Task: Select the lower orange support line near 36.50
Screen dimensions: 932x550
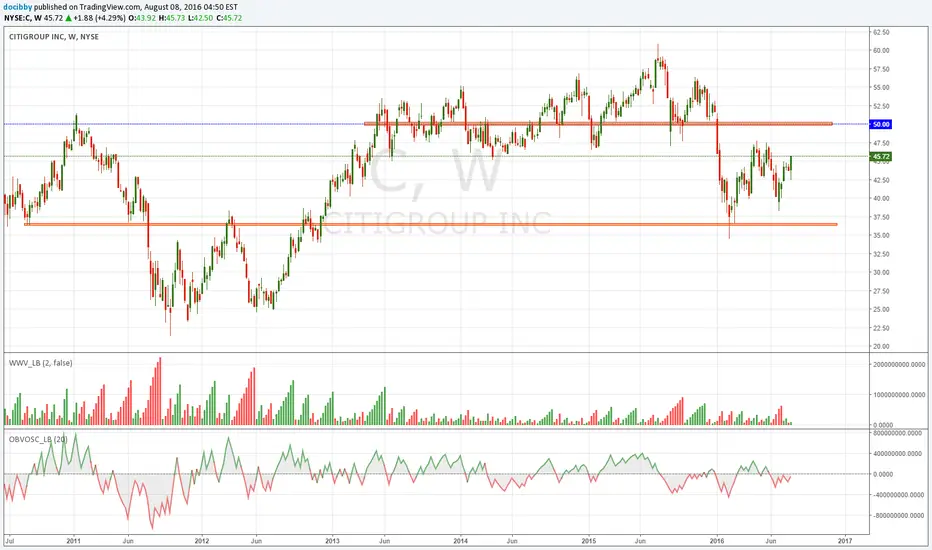Action: point(431,224)
